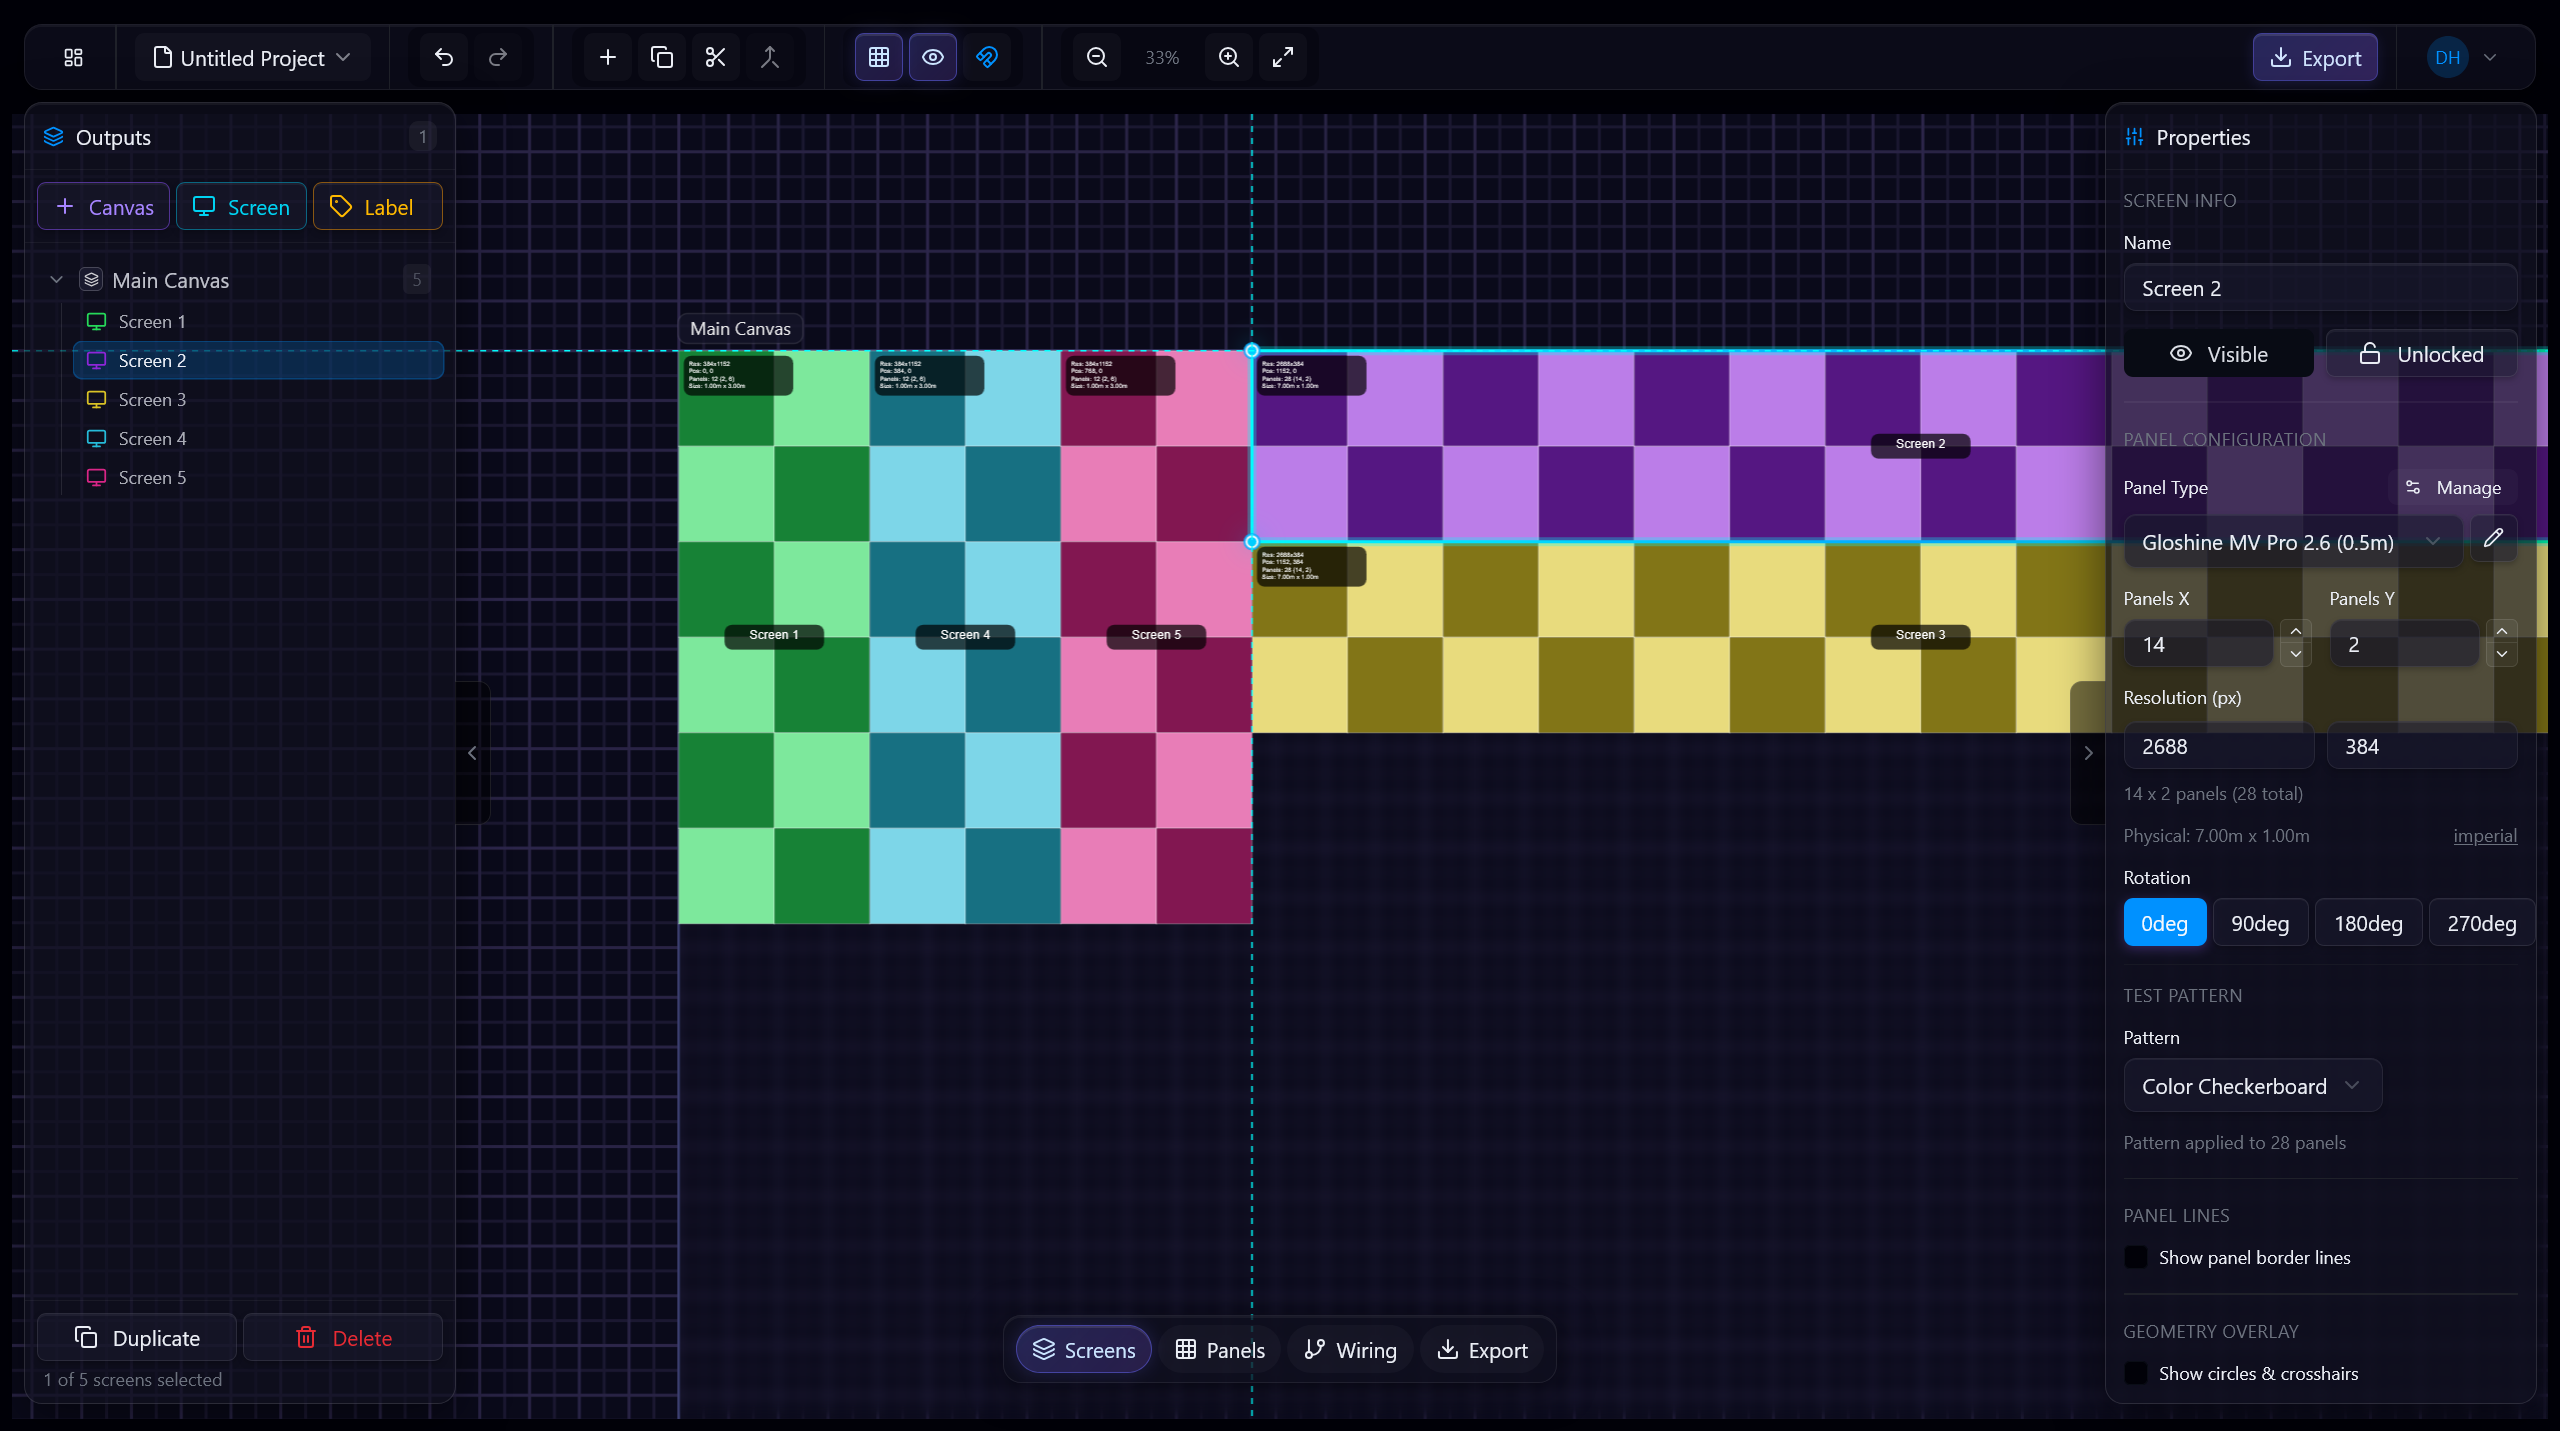Toggle label visibility with the eye icon
The height and width of the screenshot is (1431, 2560).
(x=932, y=57)
